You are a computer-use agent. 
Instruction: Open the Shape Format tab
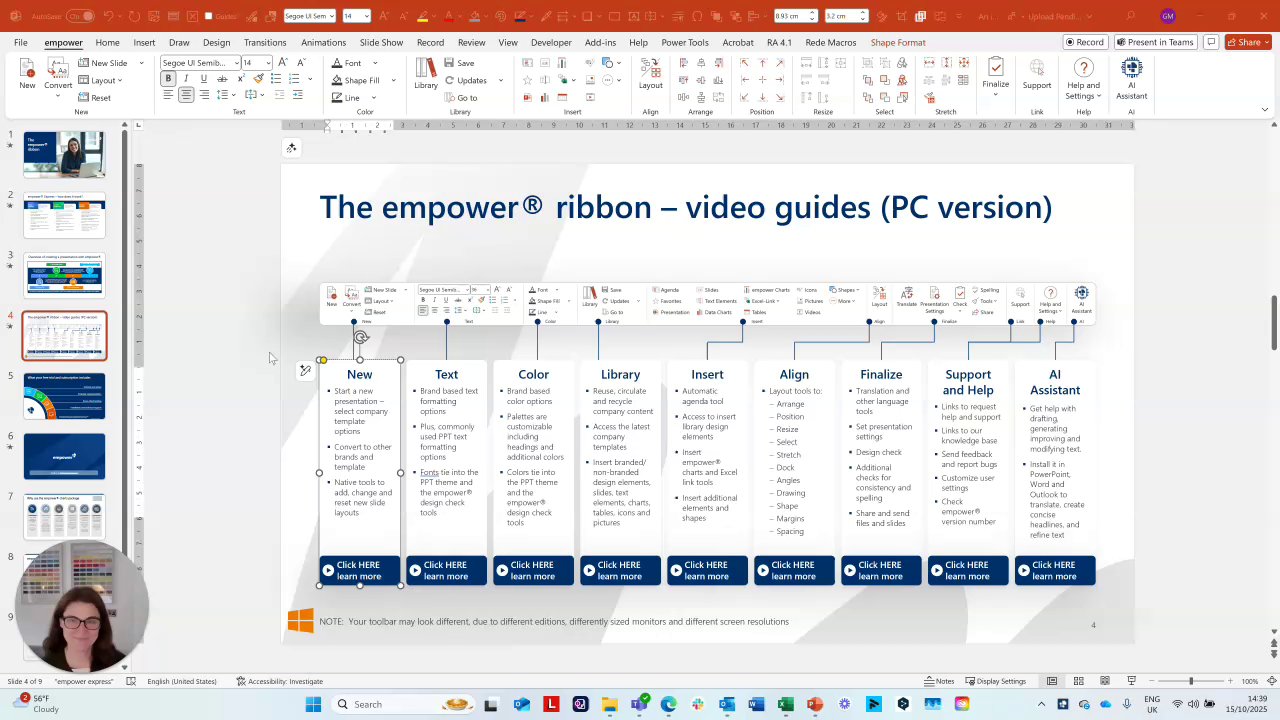tap(898, 42)
